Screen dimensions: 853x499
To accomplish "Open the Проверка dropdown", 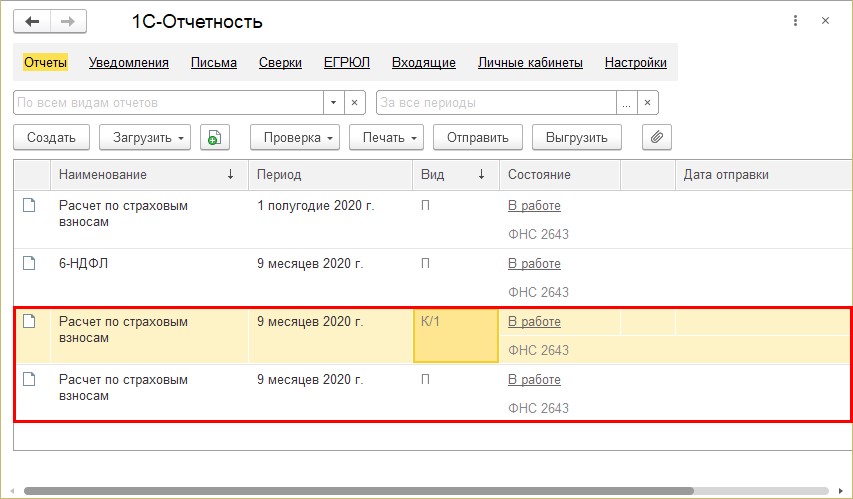I will pyautogui.click(x=295, y=137).
